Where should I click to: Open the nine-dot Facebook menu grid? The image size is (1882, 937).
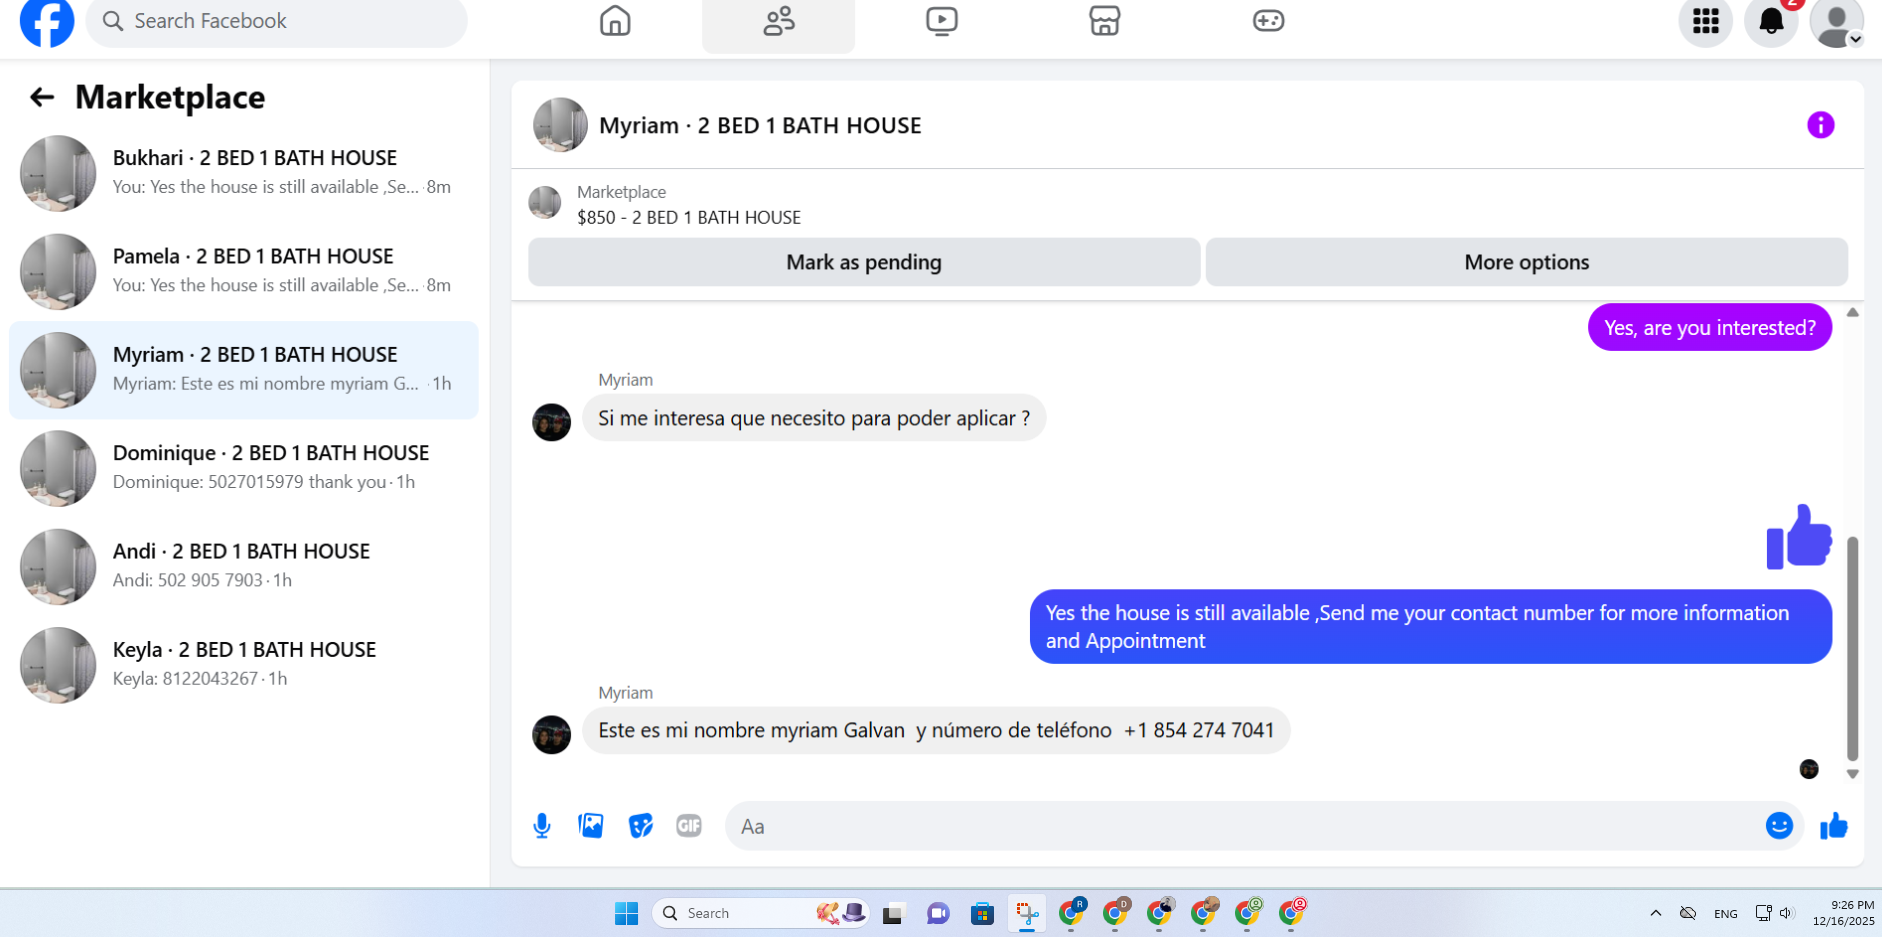point(1706,21)
